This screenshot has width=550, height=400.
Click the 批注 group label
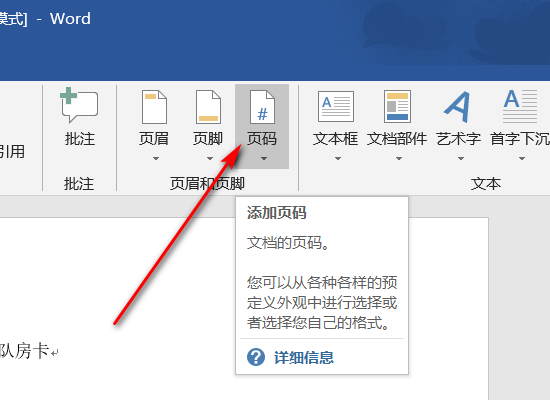coord(79,184)
